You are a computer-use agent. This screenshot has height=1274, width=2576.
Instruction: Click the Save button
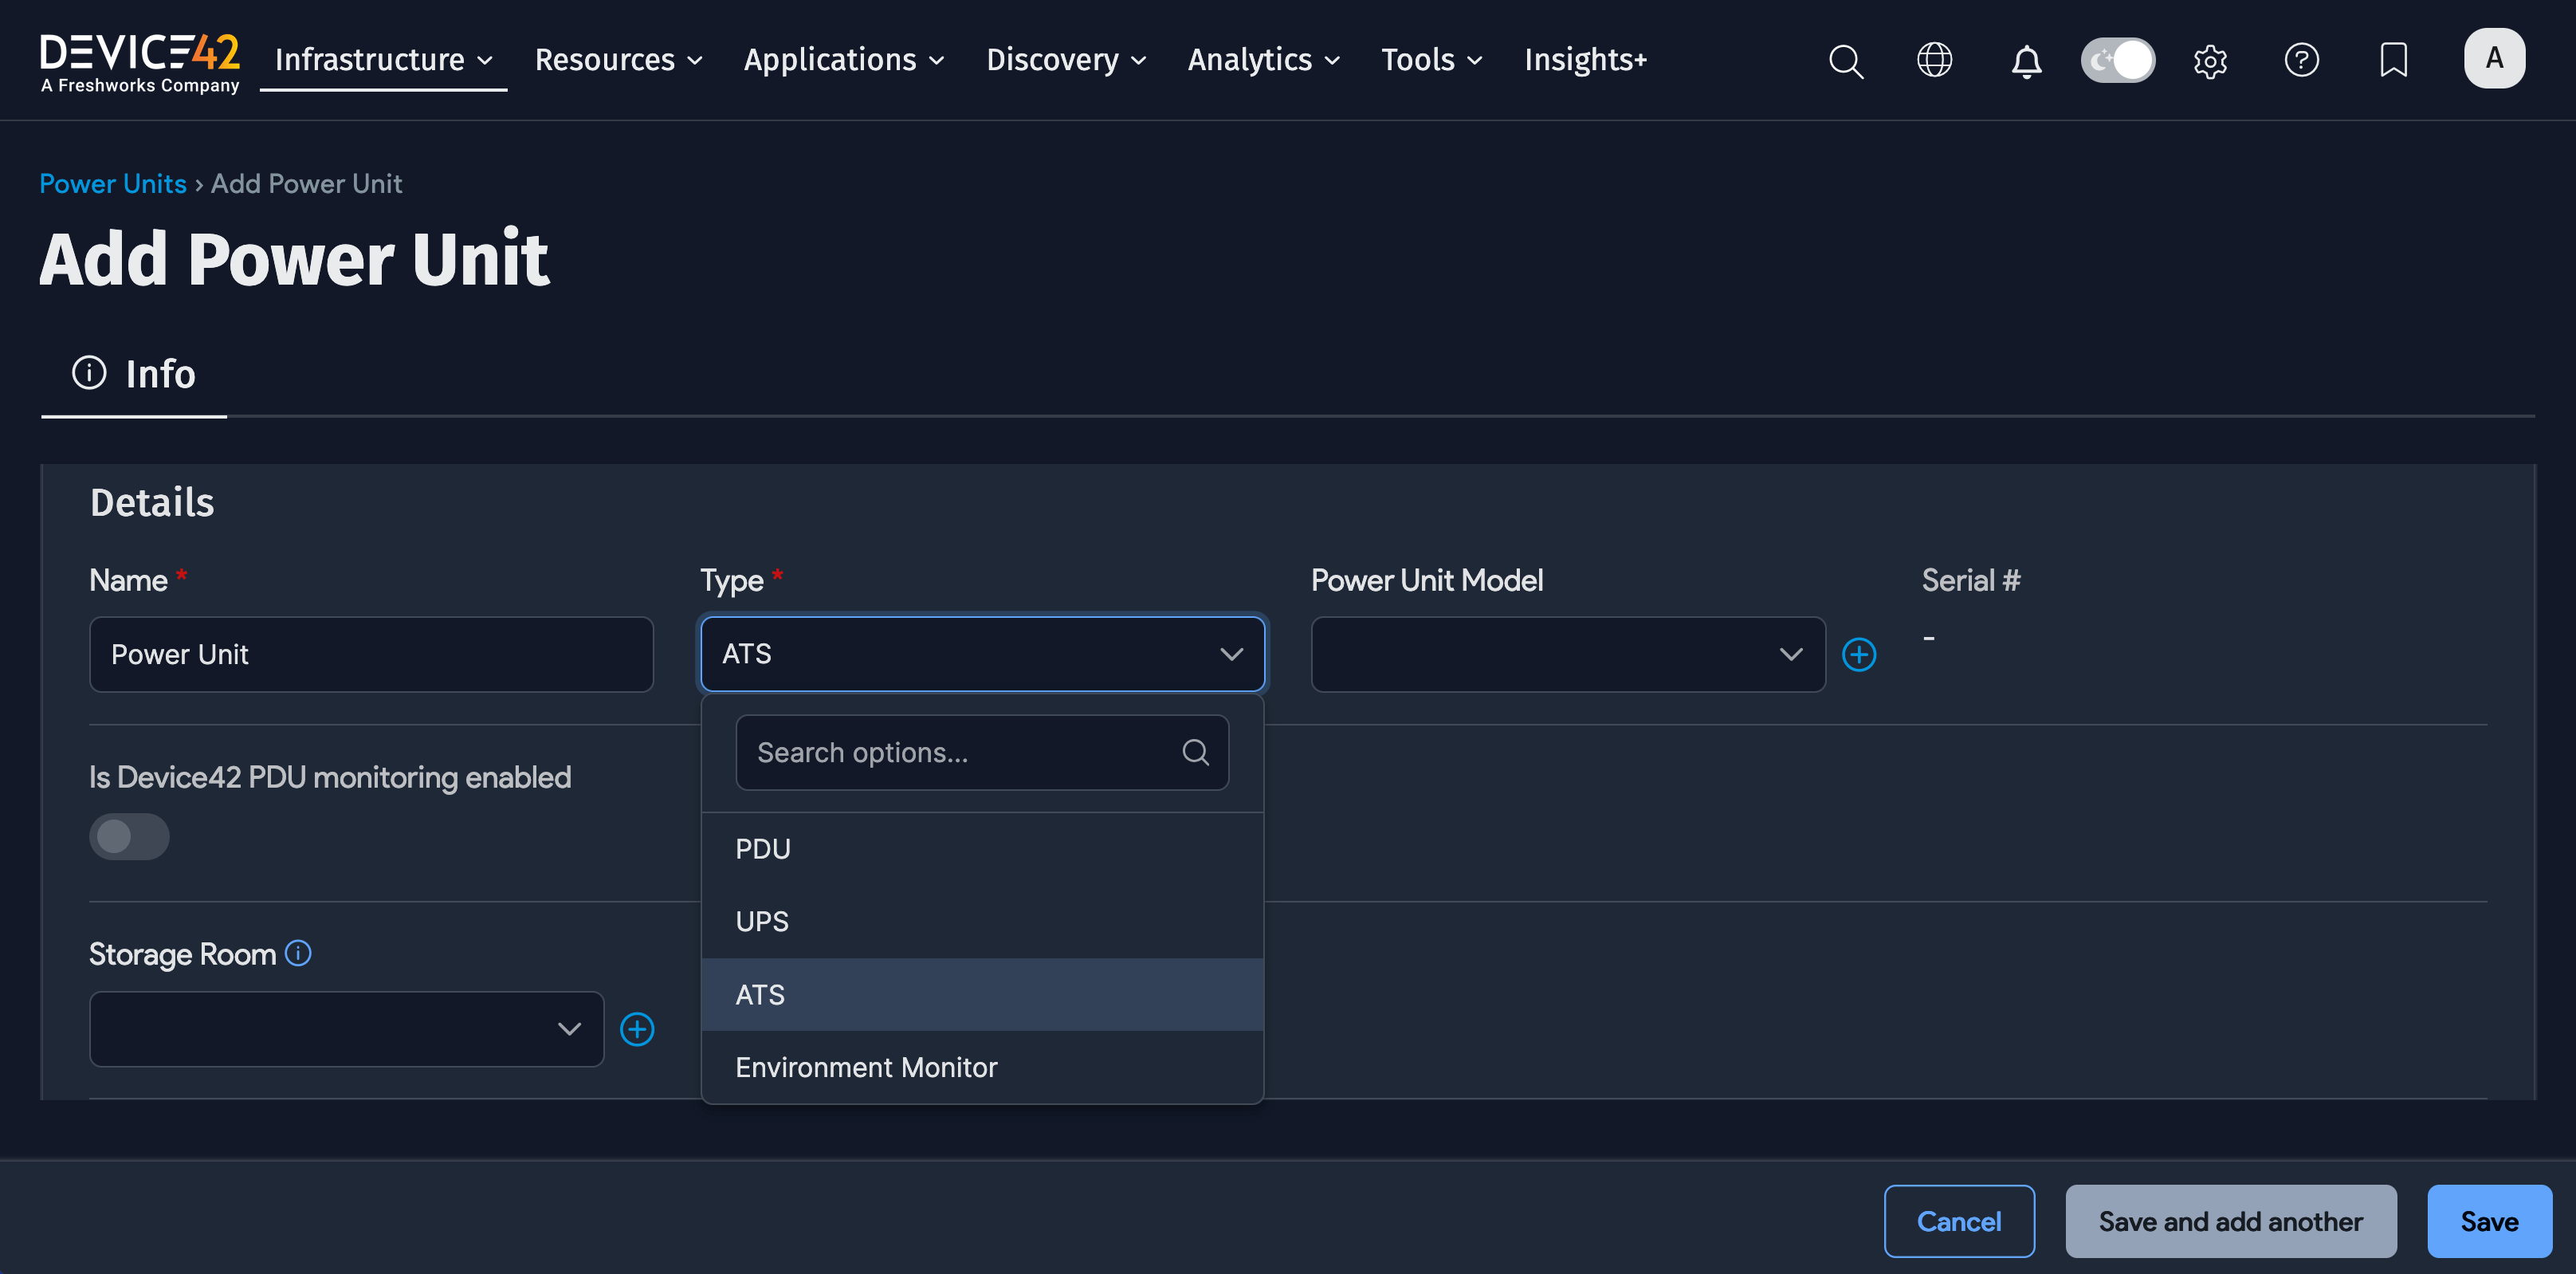[x=2488, y=1221]
